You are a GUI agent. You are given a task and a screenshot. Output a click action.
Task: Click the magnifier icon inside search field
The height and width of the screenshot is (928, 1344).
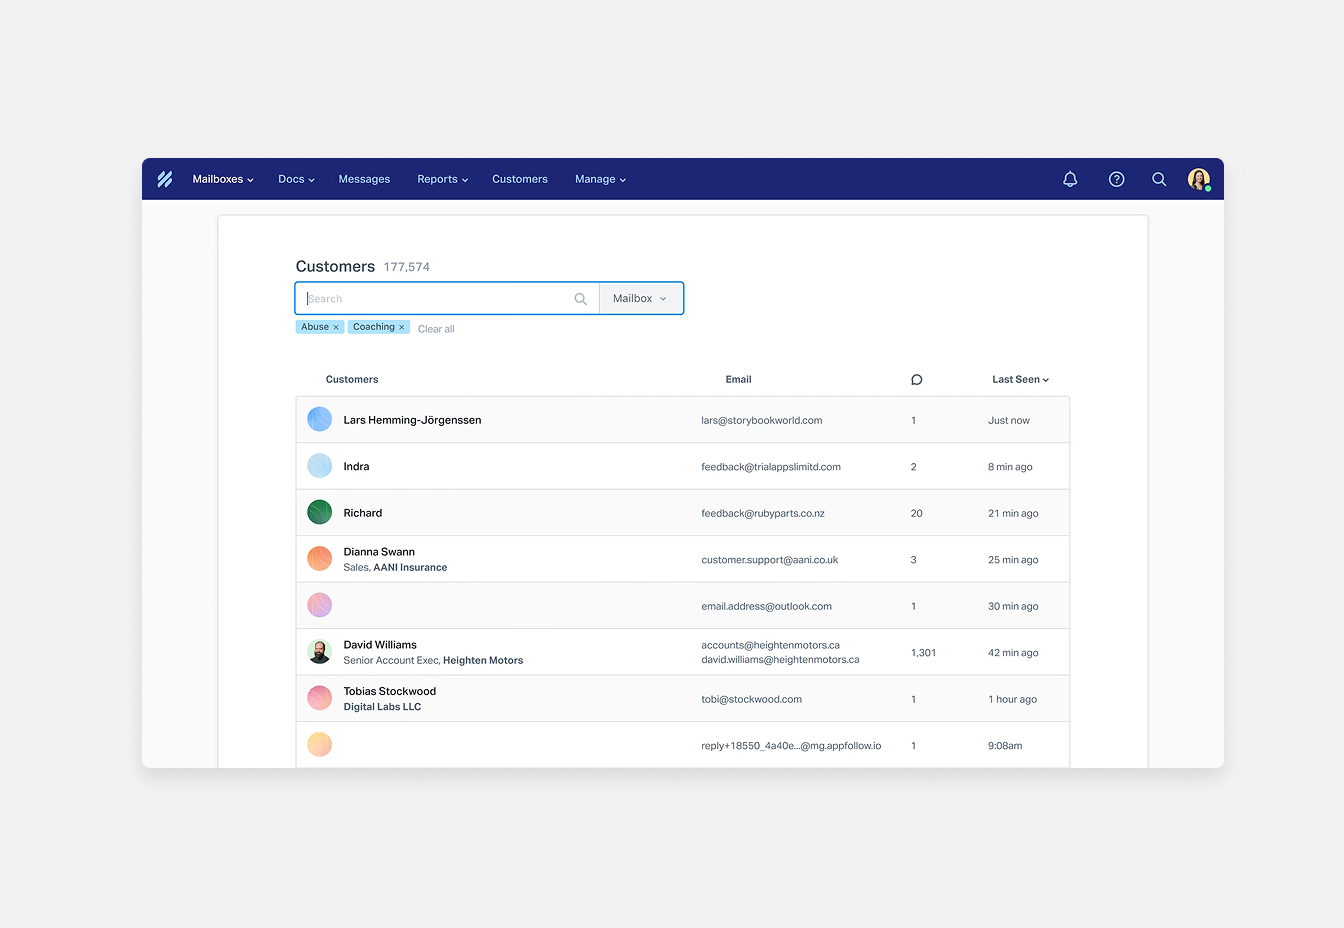[x=580, y=299]
